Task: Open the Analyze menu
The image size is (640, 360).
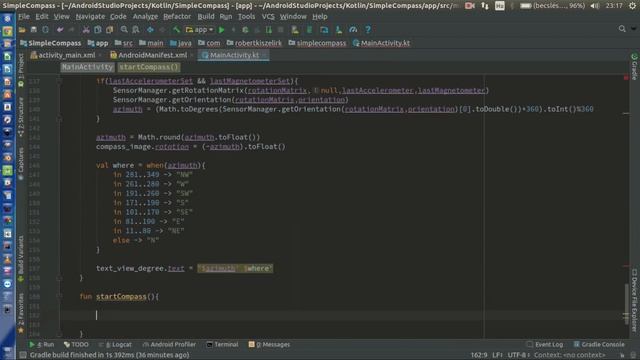Action: [x=145, y=17]
